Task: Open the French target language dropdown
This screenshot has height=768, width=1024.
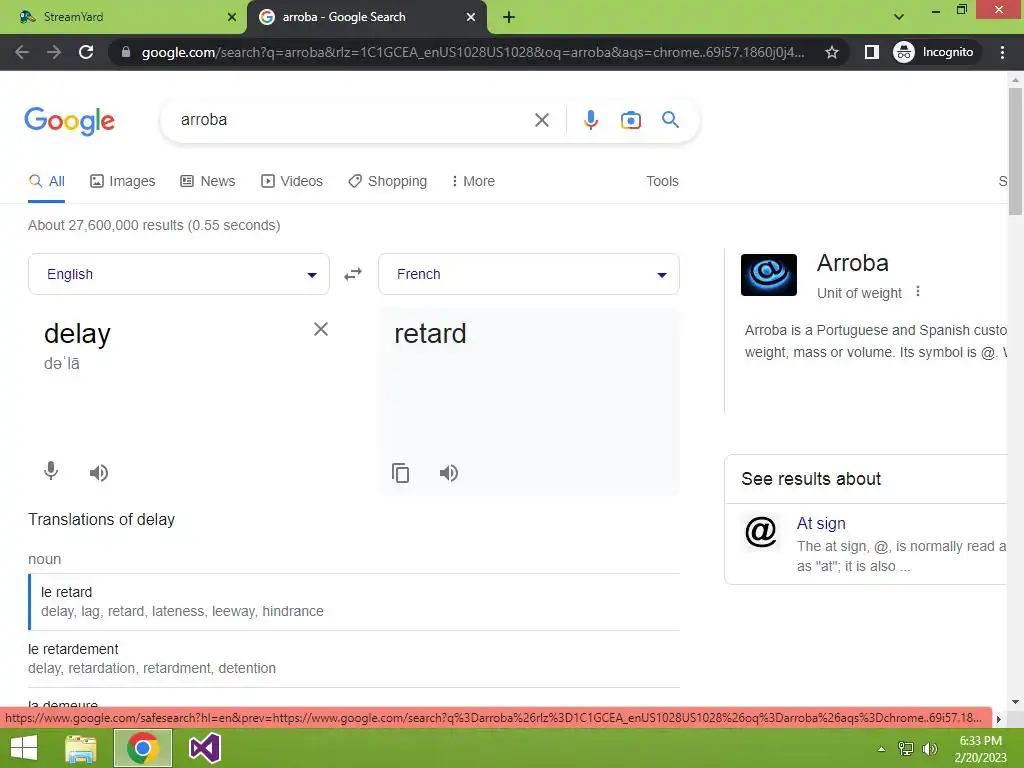Action: pos(529,274)
